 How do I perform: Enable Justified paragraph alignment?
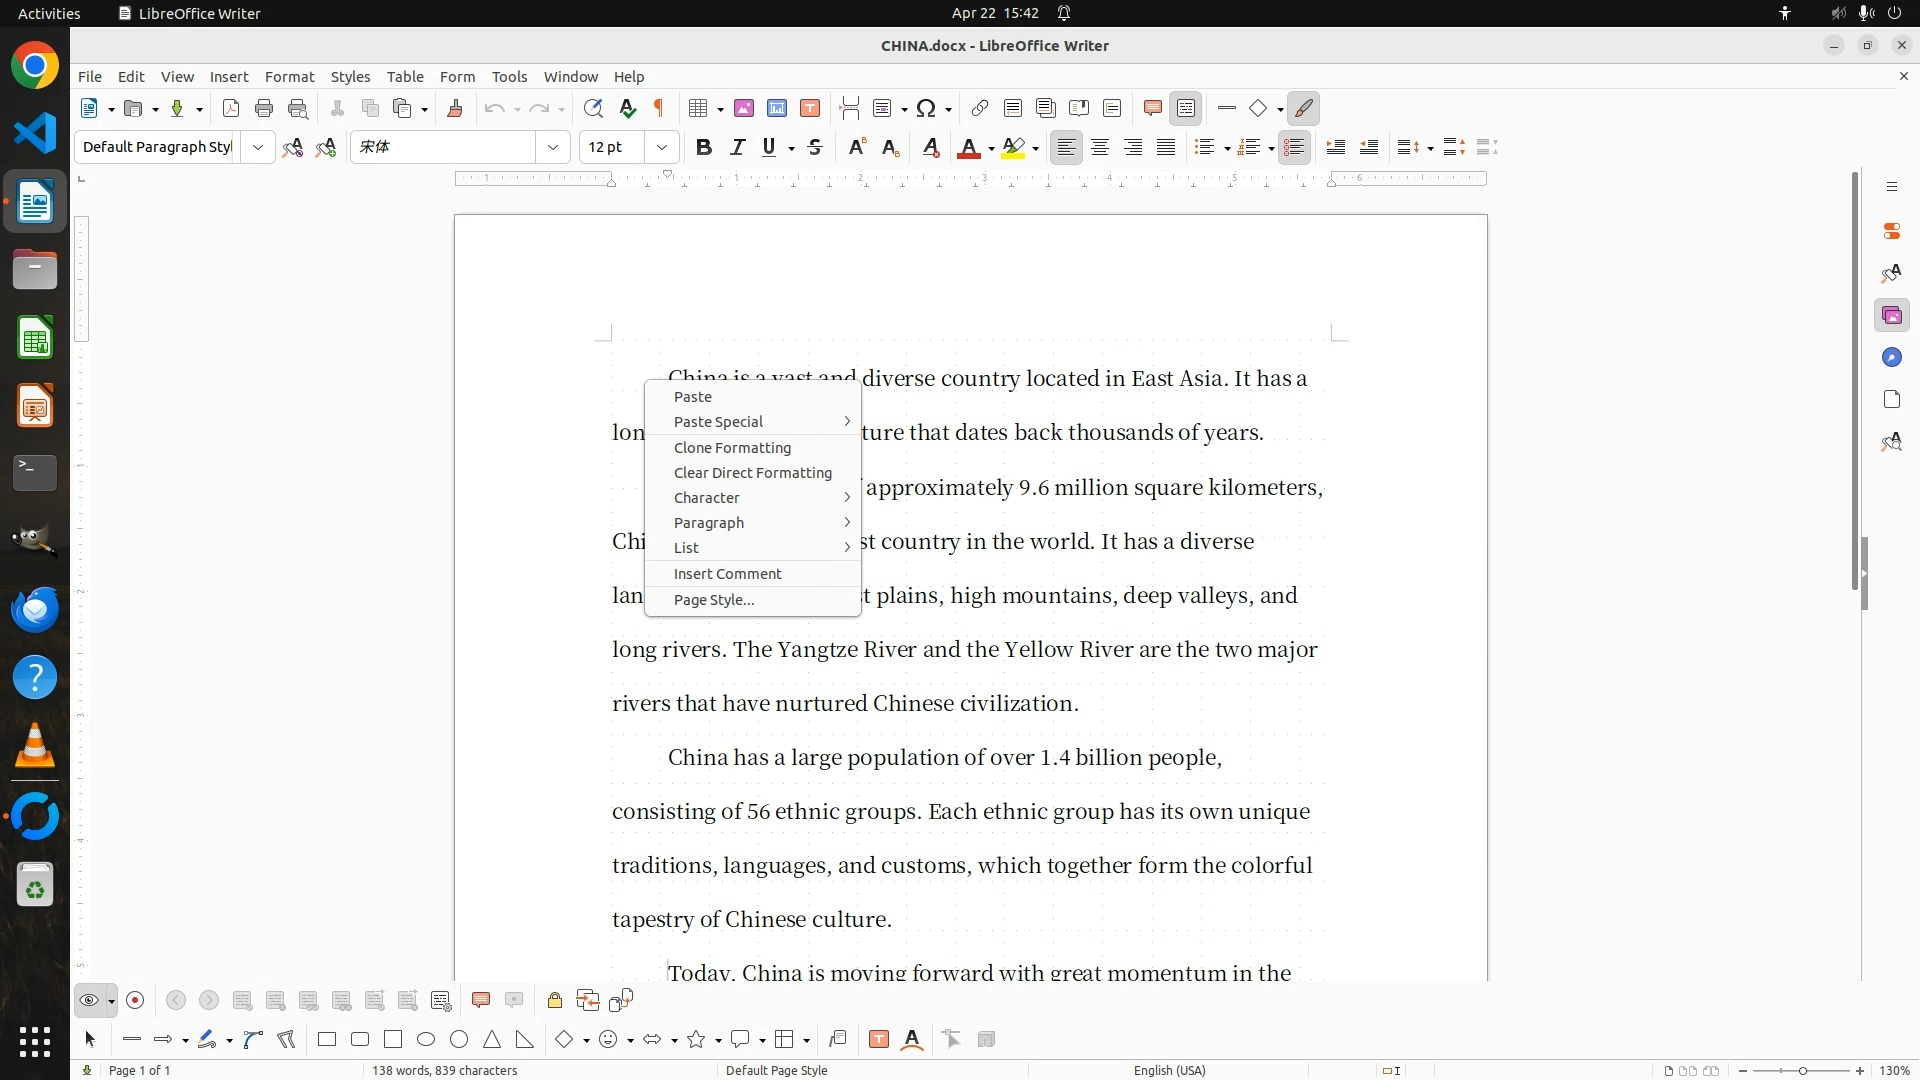point(1166,148)
